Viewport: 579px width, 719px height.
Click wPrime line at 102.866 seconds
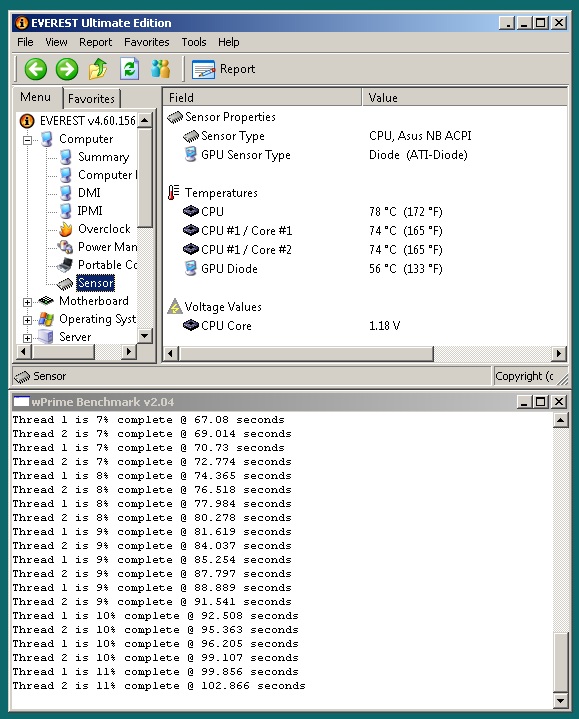(159, 686)
